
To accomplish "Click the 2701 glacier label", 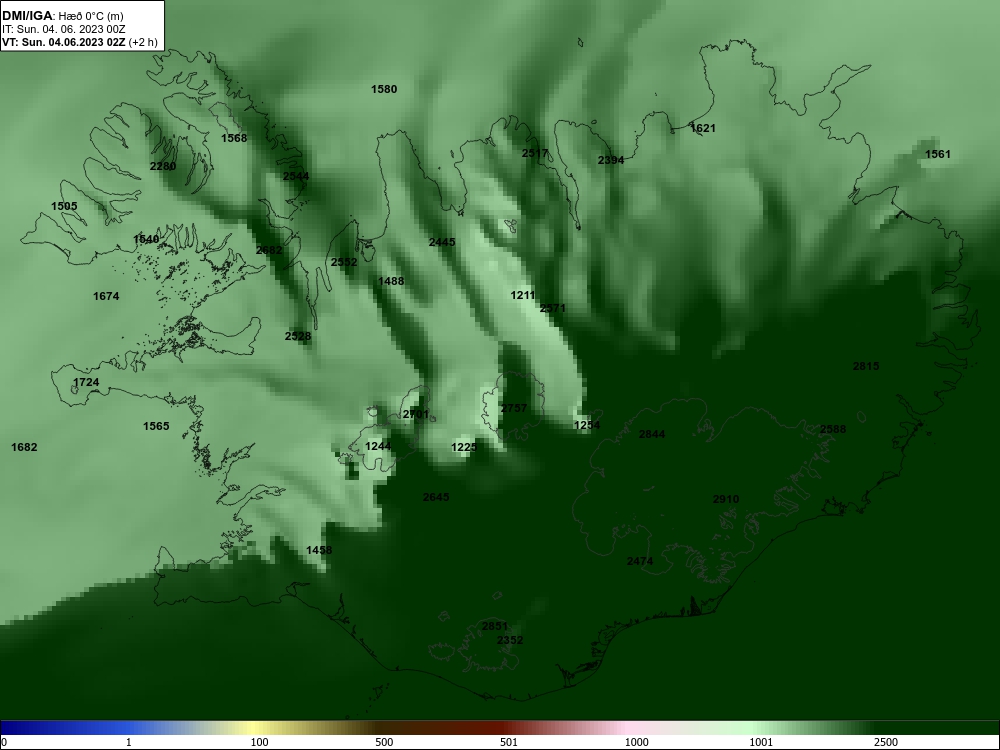I will (416, 415).
